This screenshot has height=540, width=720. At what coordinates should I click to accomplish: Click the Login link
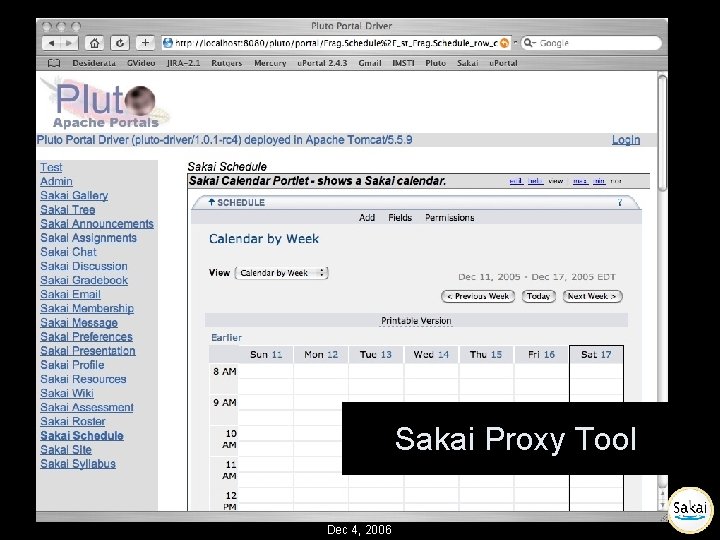click(x=626, y=140)
